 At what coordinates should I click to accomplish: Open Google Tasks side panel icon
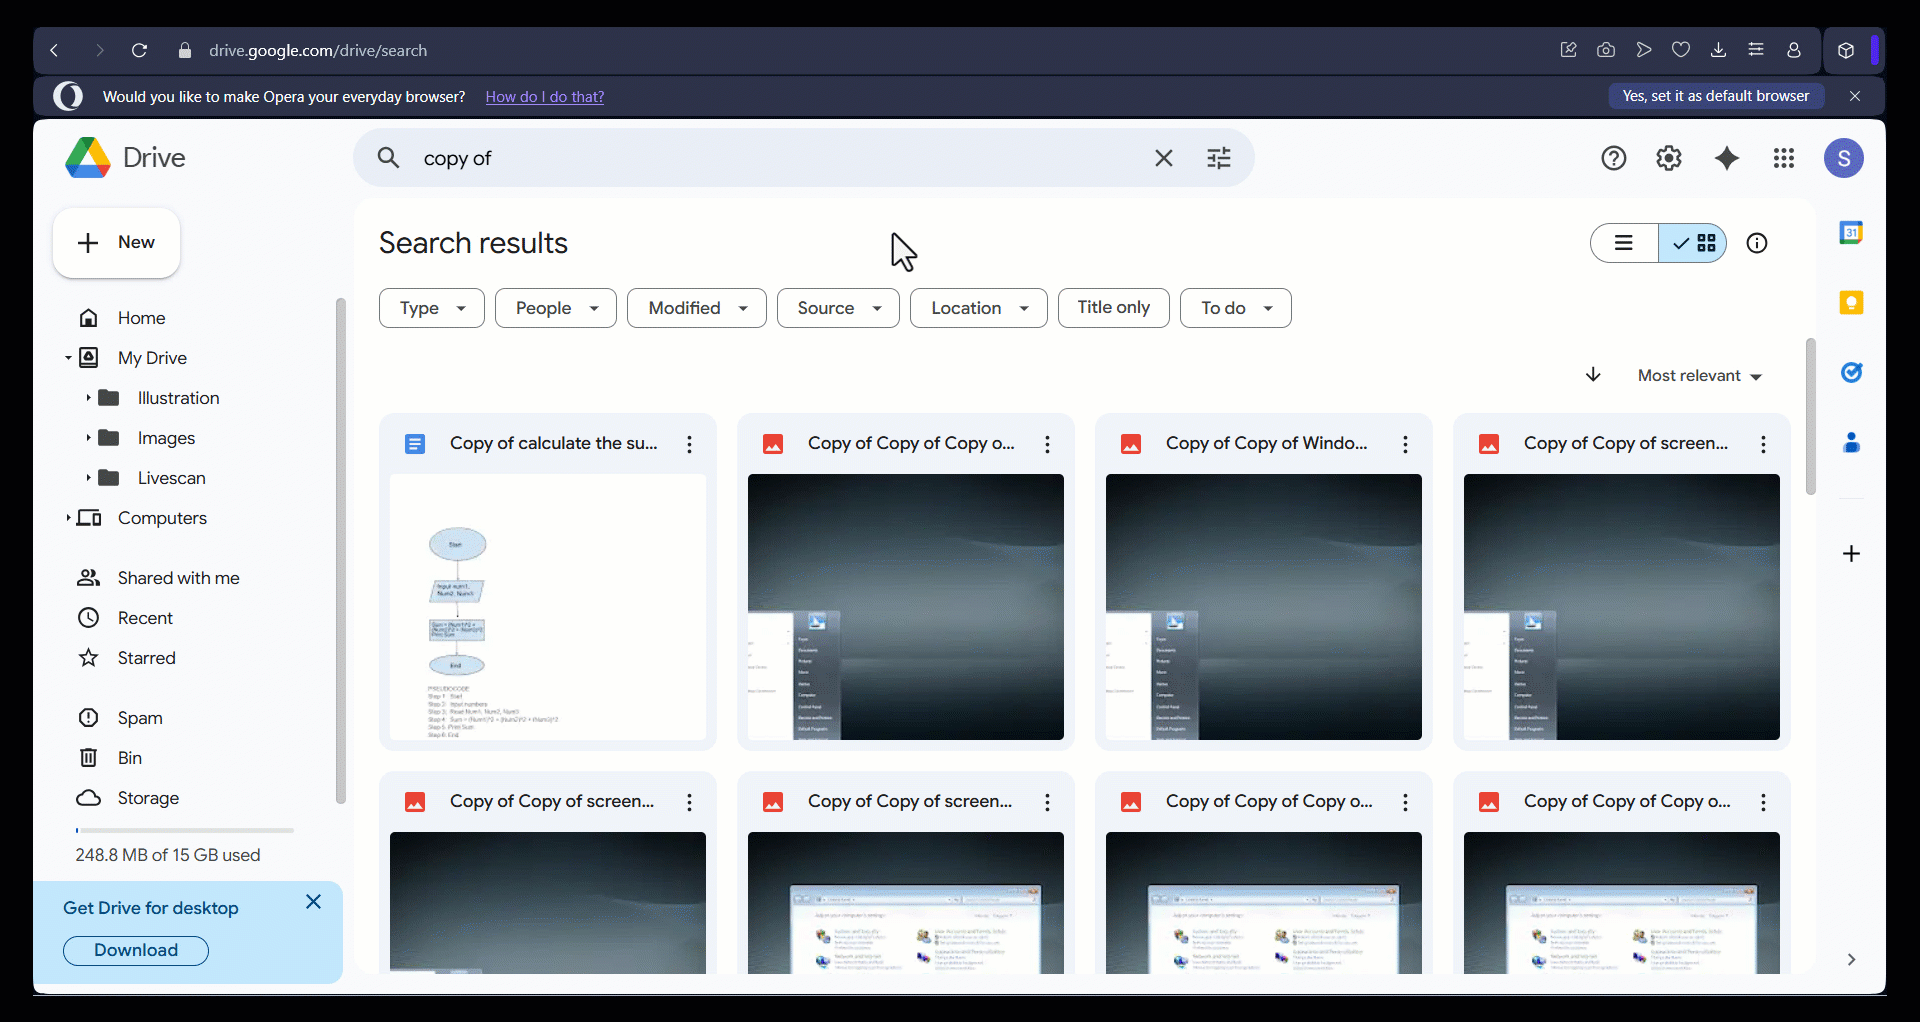[x=1851, y=373]
